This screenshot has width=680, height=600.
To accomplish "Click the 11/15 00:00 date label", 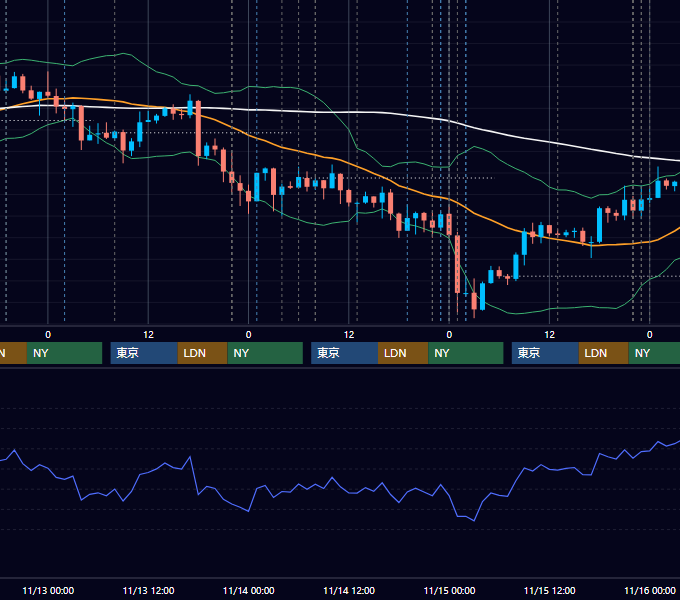I will click(449, 590).
